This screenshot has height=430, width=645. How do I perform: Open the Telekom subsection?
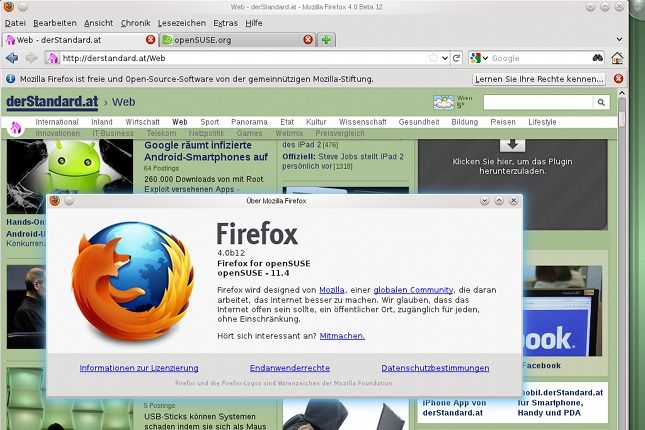161,133
